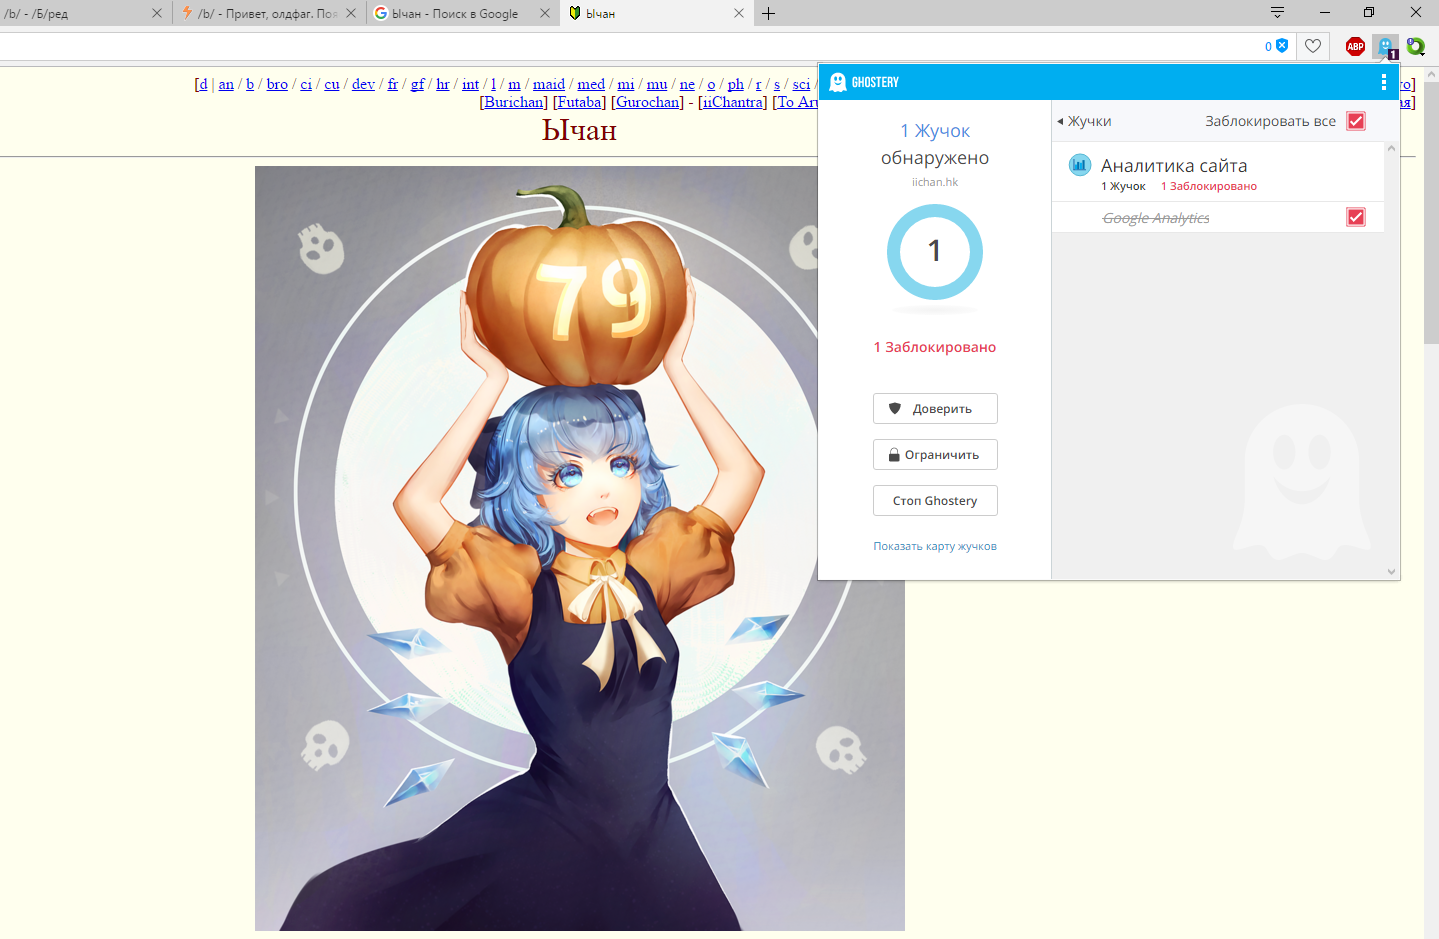Open the /ne/ board link
1439x939 pixels.
coord(687,84)
